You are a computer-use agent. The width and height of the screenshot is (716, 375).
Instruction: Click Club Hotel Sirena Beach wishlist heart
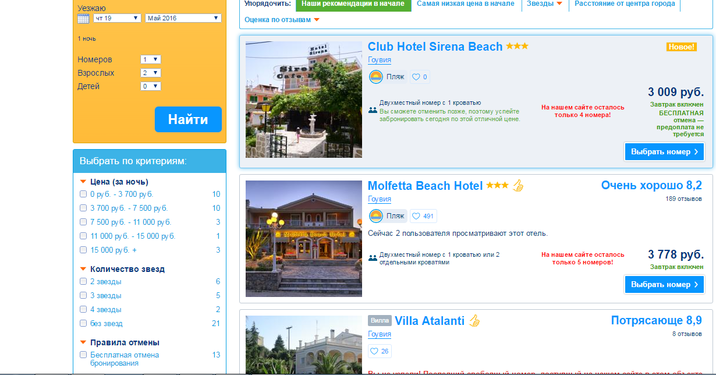[x=416, y=77]
